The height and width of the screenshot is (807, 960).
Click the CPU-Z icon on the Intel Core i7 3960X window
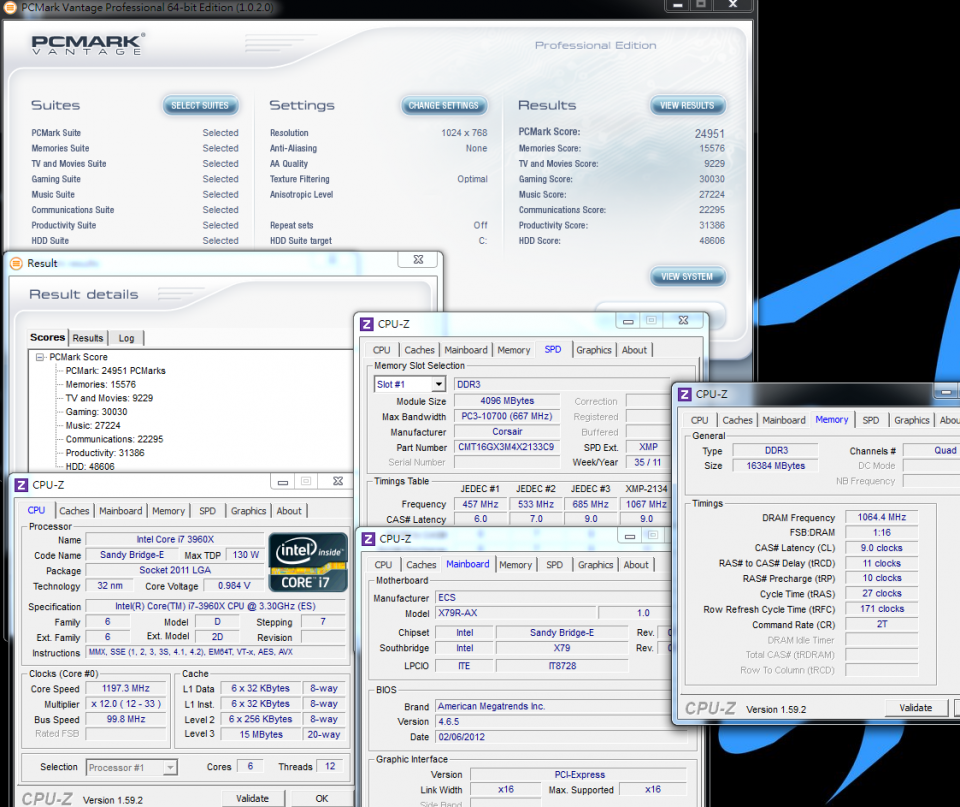point(21,485)
